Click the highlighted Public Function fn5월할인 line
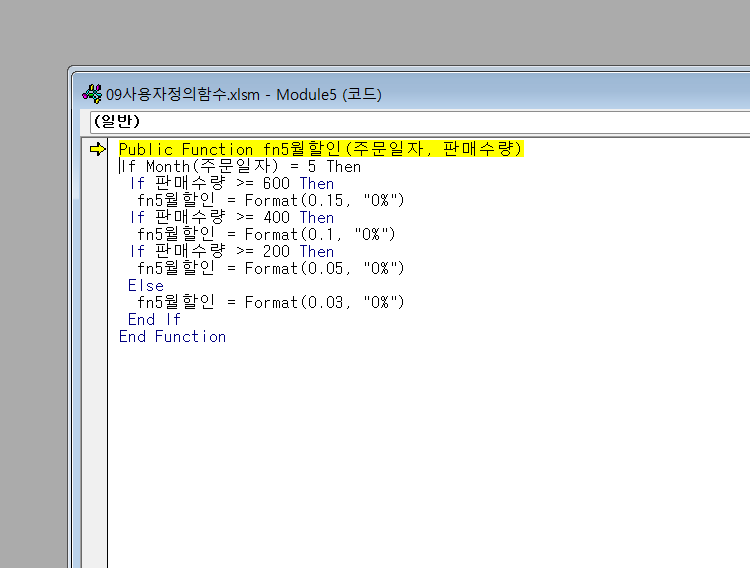Image resolution: width=750 pixels, height=568 pixels. click(x=321, y=149)
